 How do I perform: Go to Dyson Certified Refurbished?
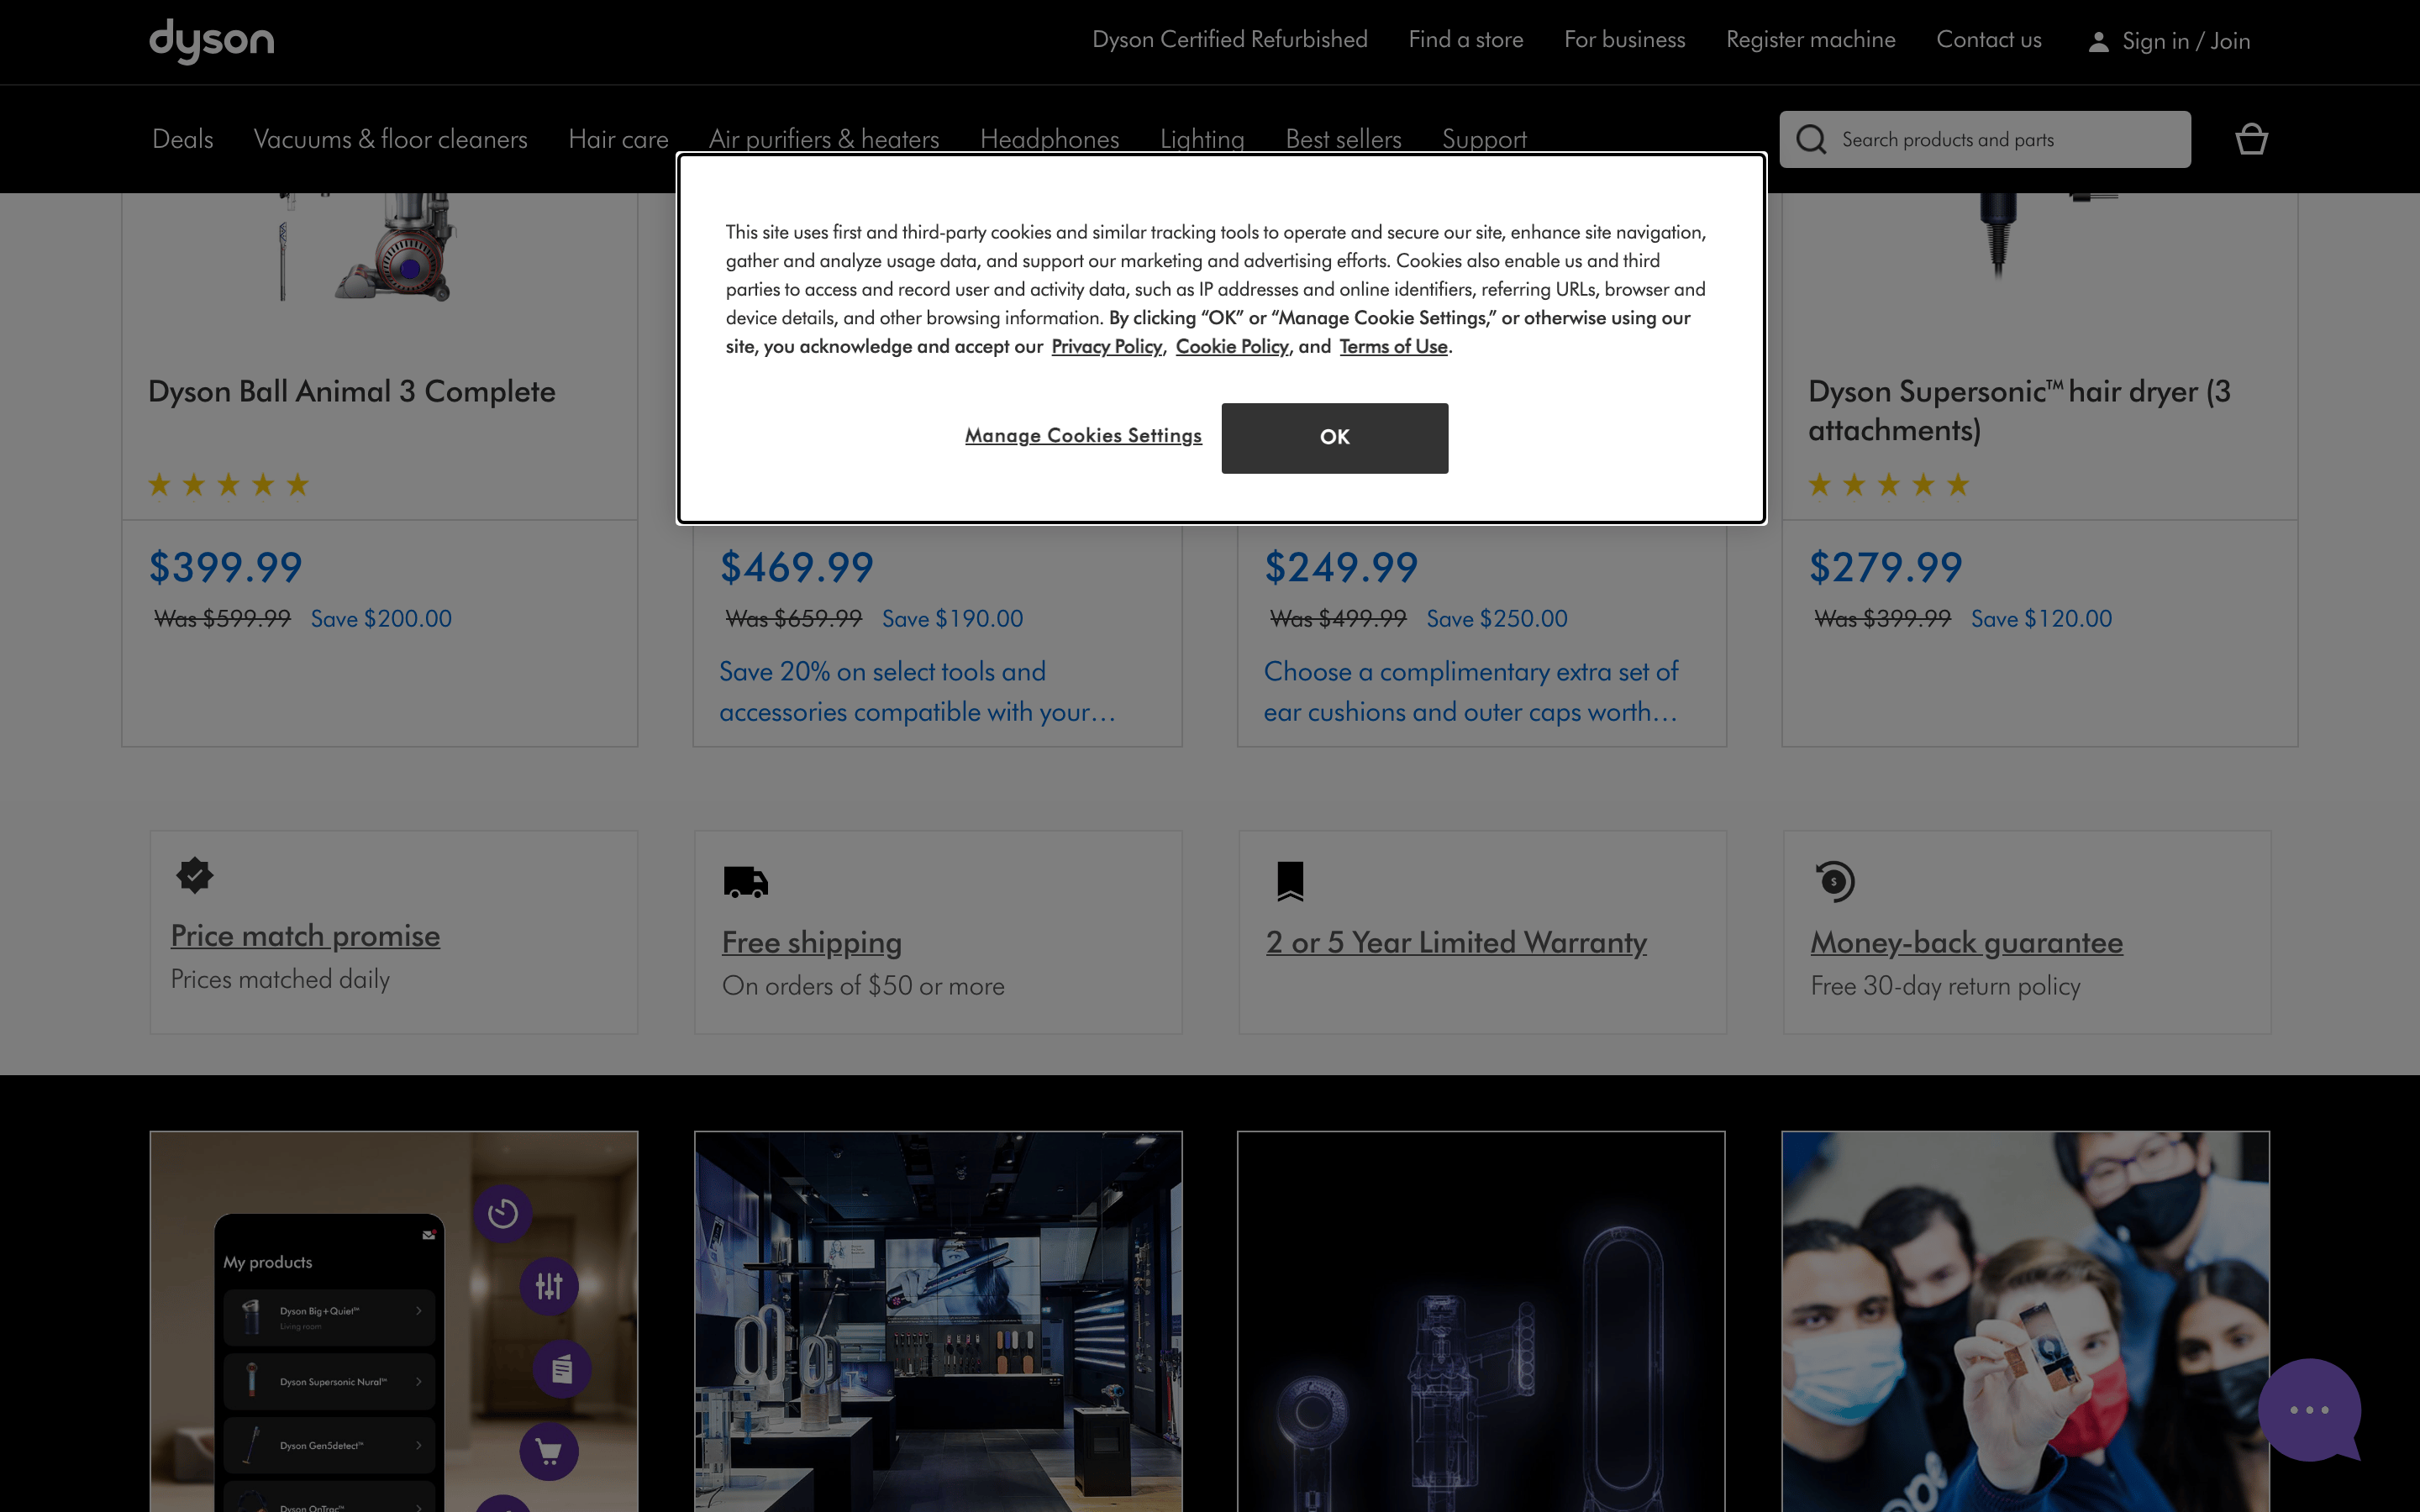point(1229,40)
